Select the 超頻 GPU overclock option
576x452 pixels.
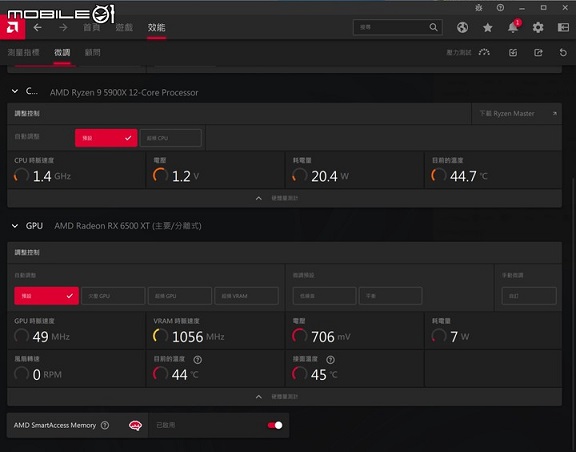(180, 296)
